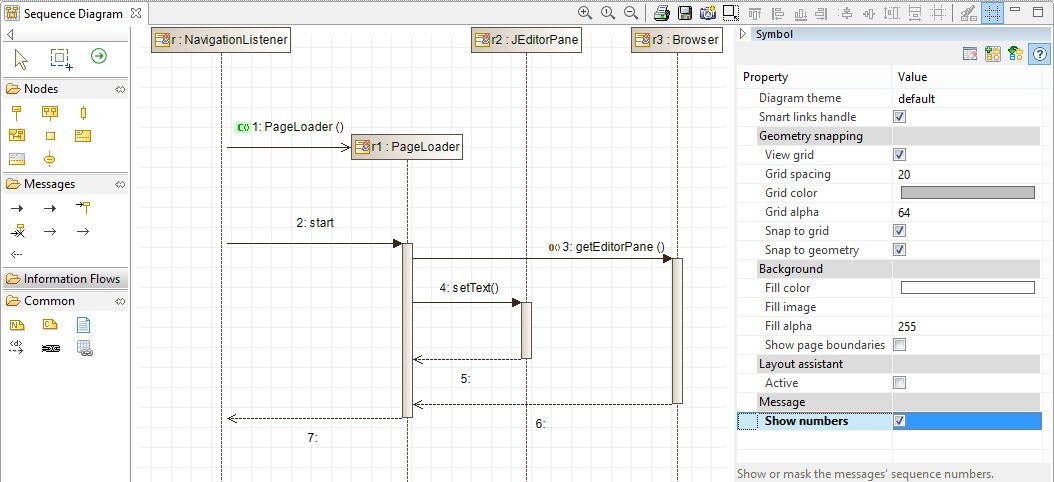Reset zoom with the 1:1 magnifier icon
The width and height of the screenshot is (1054, 482).
pos(608,13)
